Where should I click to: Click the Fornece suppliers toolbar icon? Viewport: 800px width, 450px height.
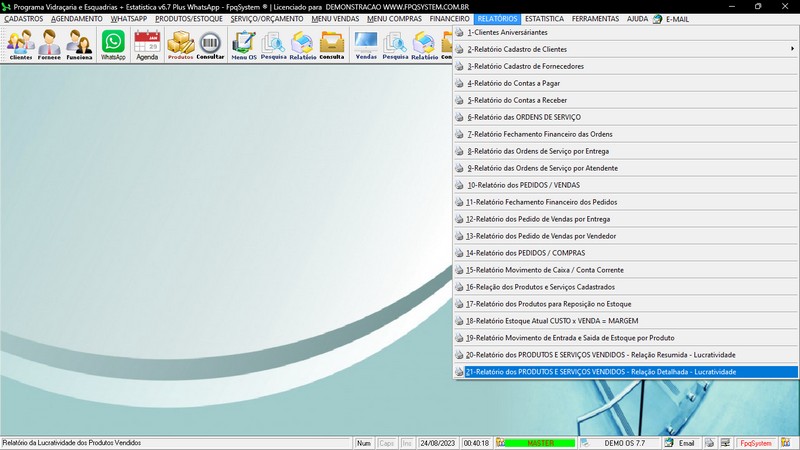(x=51, y=45)
